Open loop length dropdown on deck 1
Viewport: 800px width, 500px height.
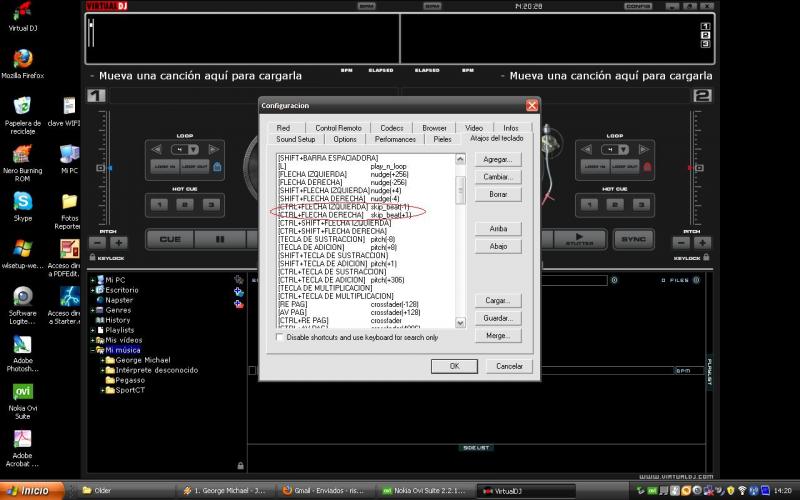tap(193, 149)
